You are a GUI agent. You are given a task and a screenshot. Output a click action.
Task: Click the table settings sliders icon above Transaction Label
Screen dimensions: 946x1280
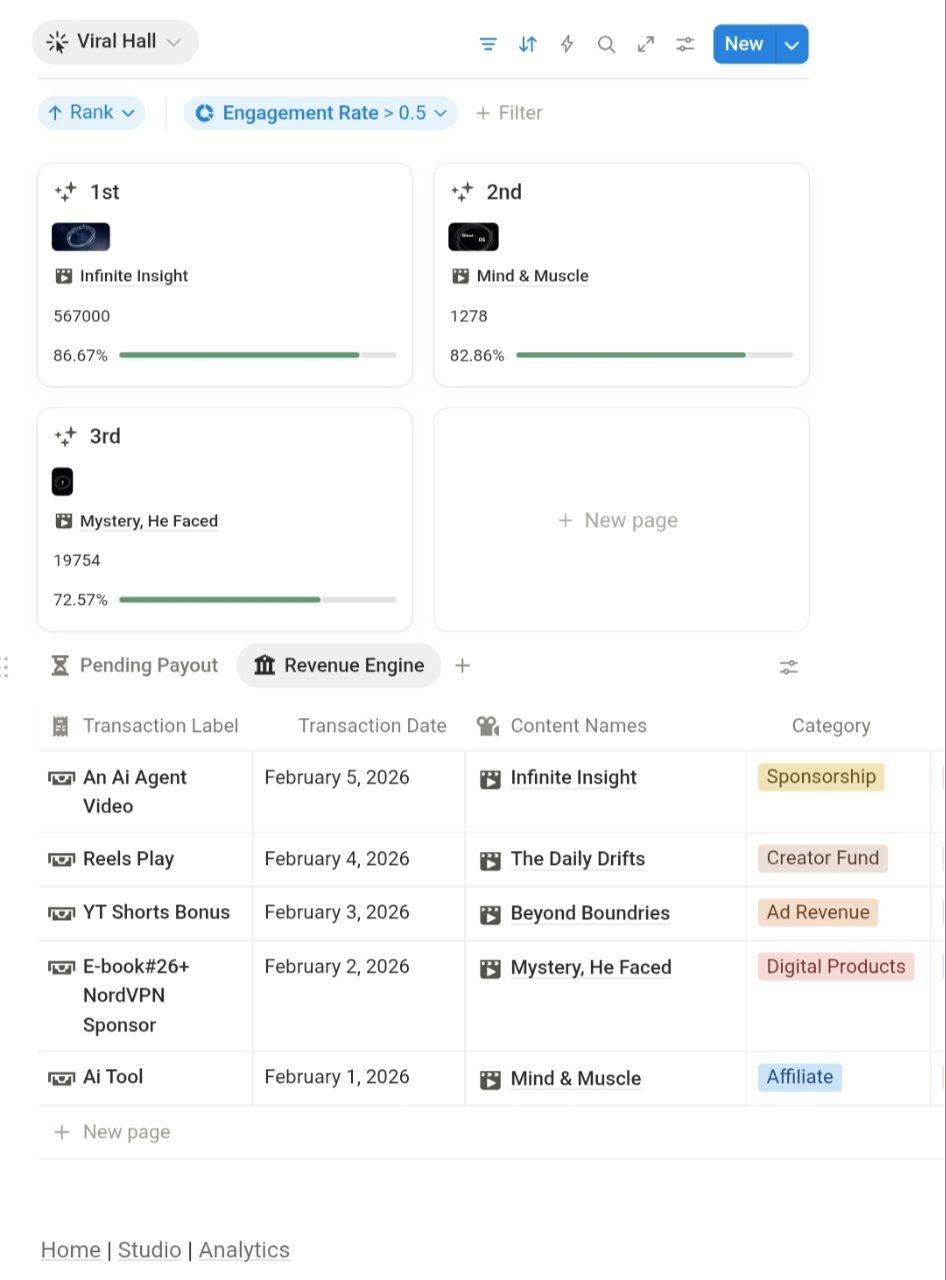788,666
